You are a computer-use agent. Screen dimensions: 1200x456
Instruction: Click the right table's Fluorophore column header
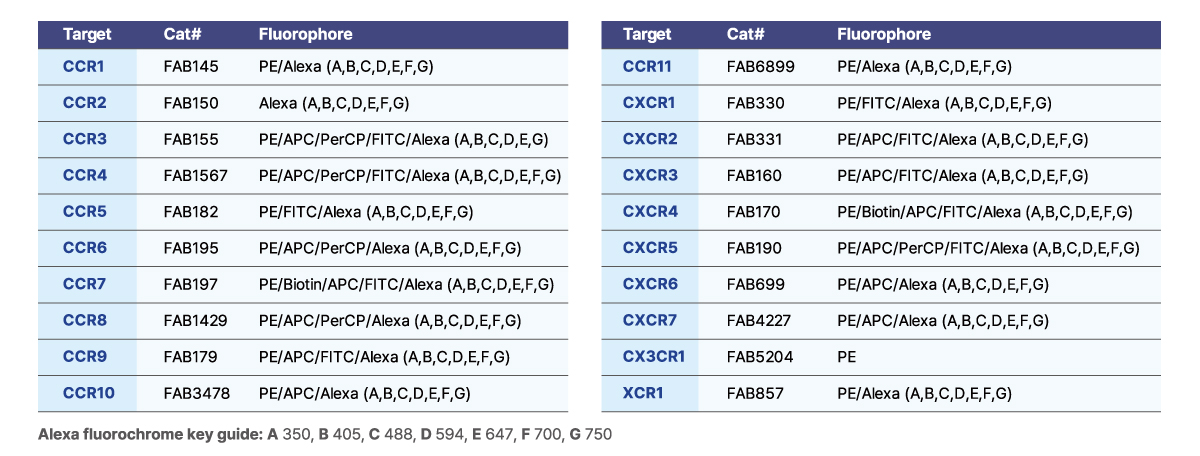tap(884, 34)
